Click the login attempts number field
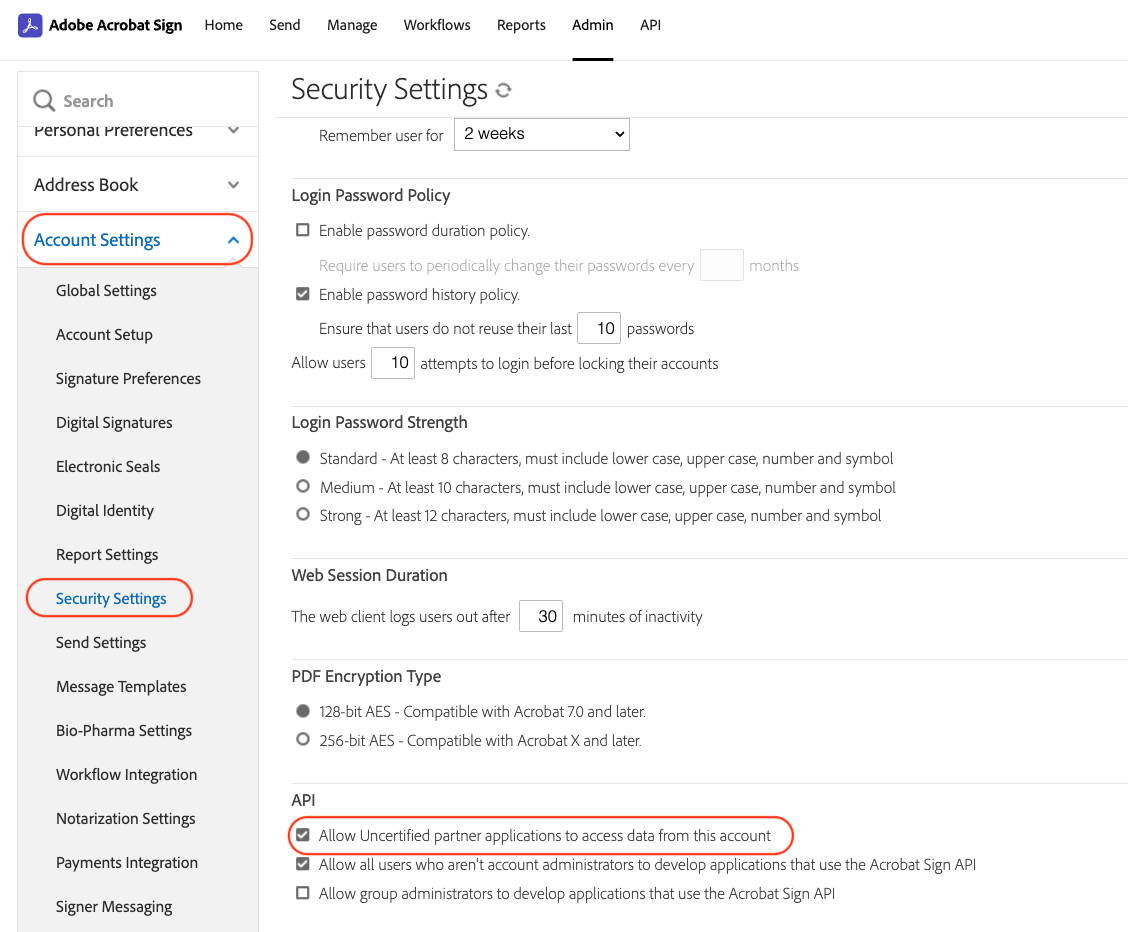The image size is (1128, 932). point(393,362)
